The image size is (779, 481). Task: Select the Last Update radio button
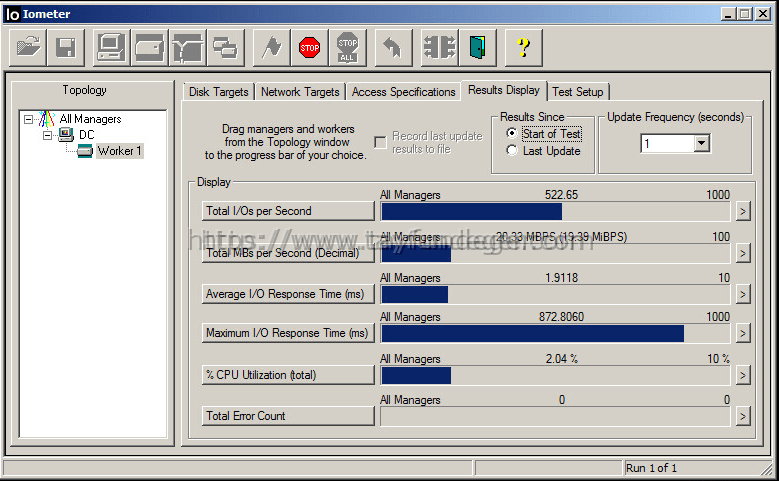click(x=512, y=151)
